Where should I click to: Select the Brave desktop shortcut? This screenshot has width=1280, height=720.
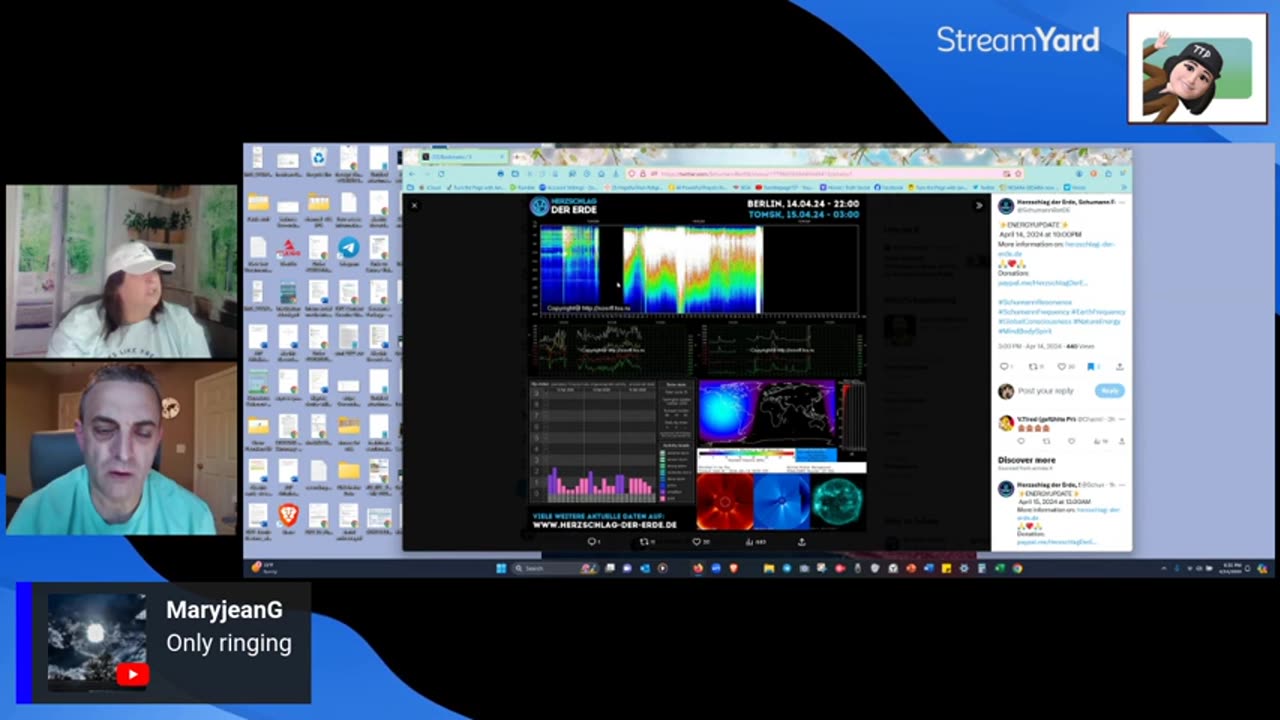tap(288, 519)
